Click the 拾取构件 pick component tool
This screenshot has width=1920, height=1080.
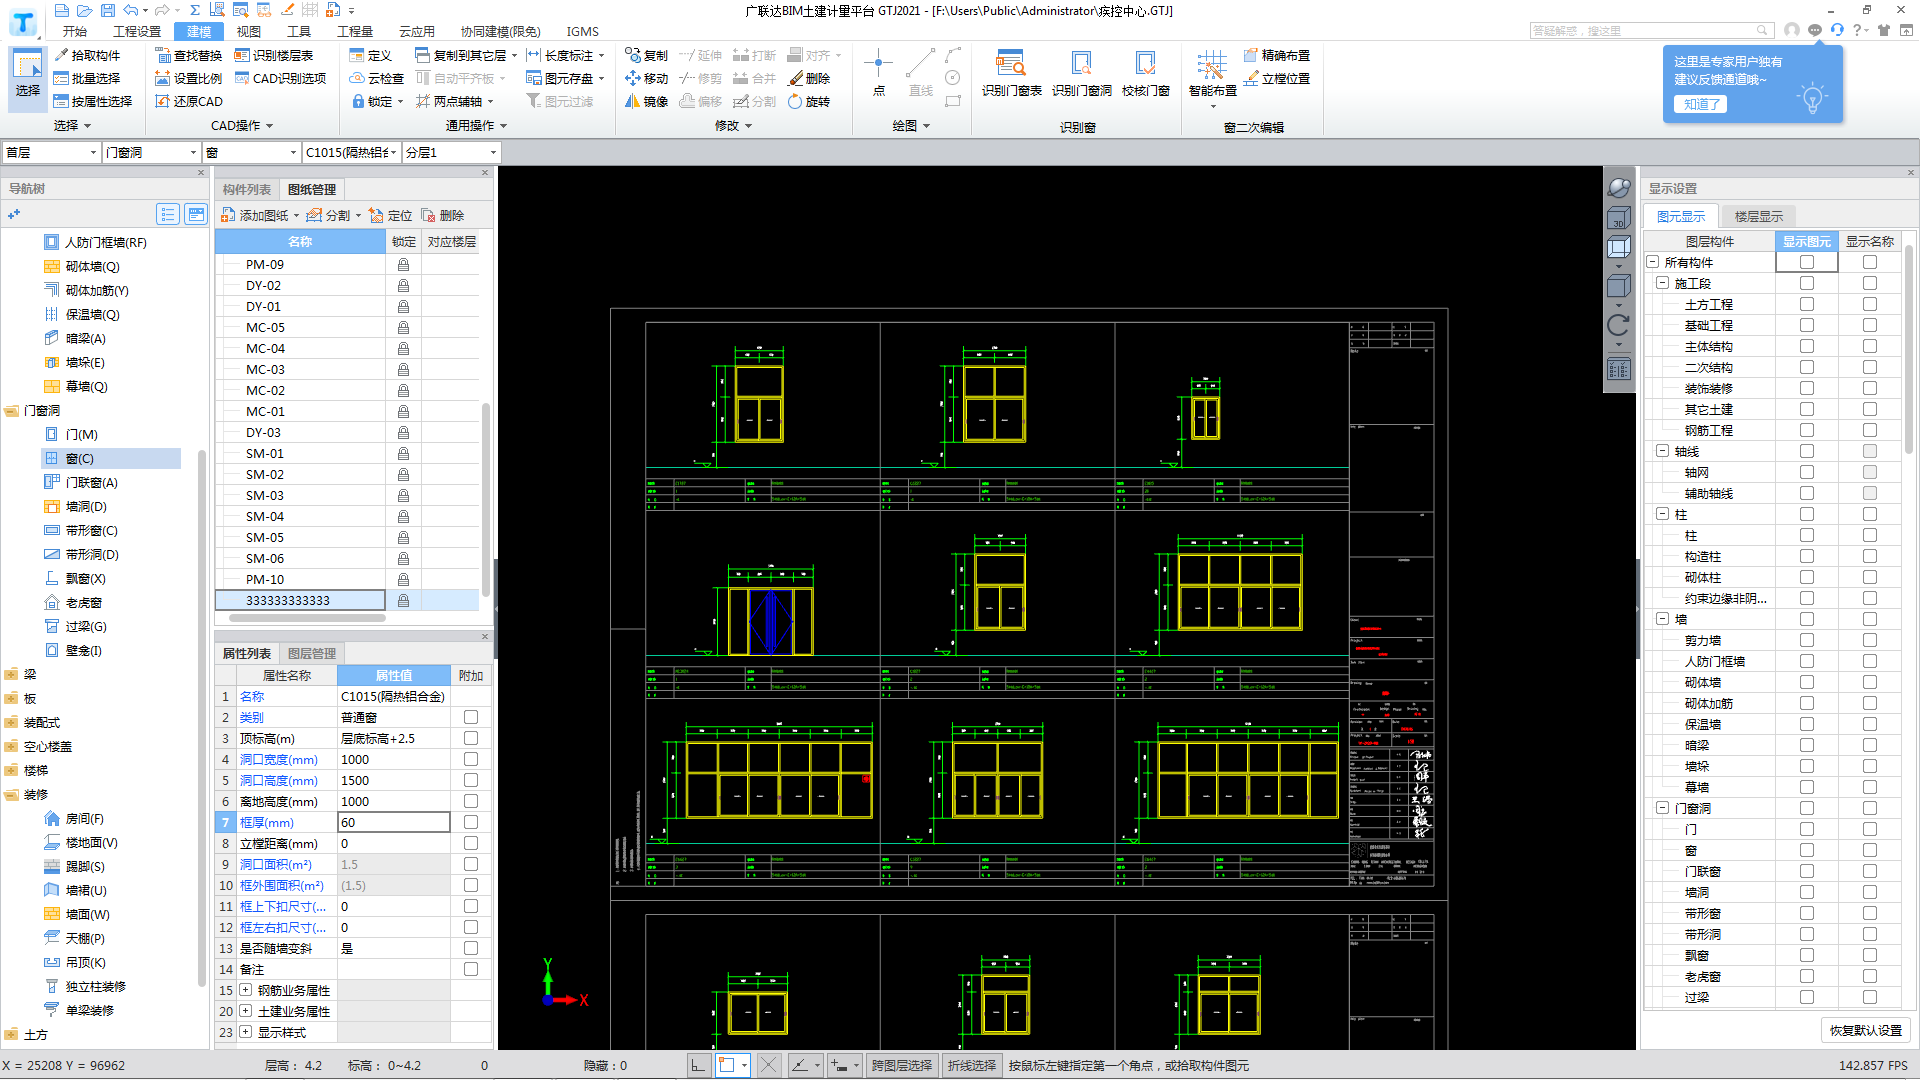coord(87,55)
